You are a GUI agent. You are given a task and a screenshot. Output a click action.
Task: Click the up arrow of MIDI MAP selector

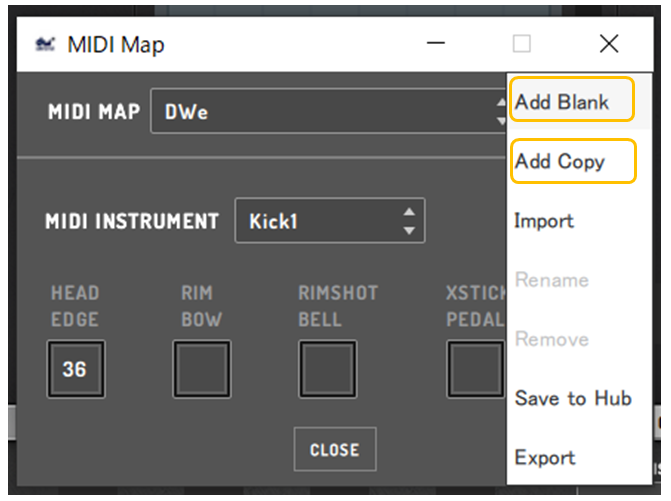click(x=501, y=102)
